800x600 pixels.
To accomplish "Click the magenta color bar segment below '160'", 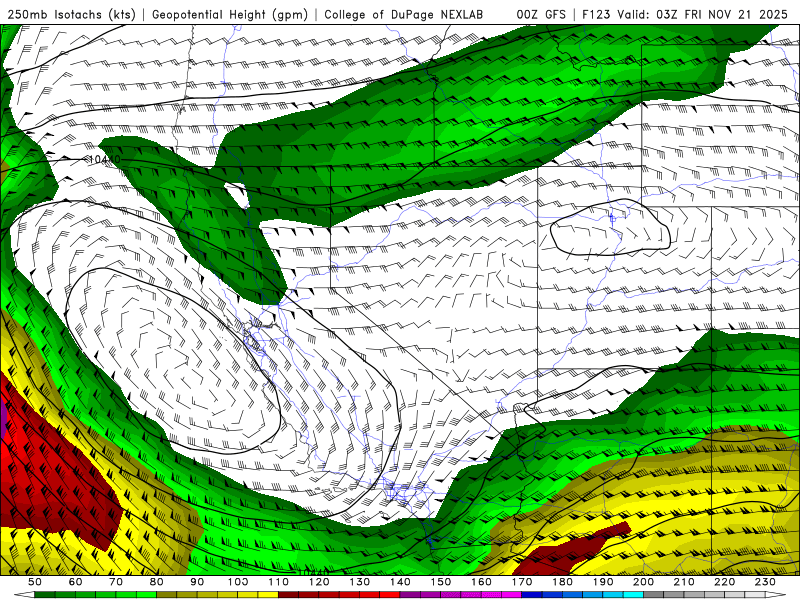I will coord(491,595).
